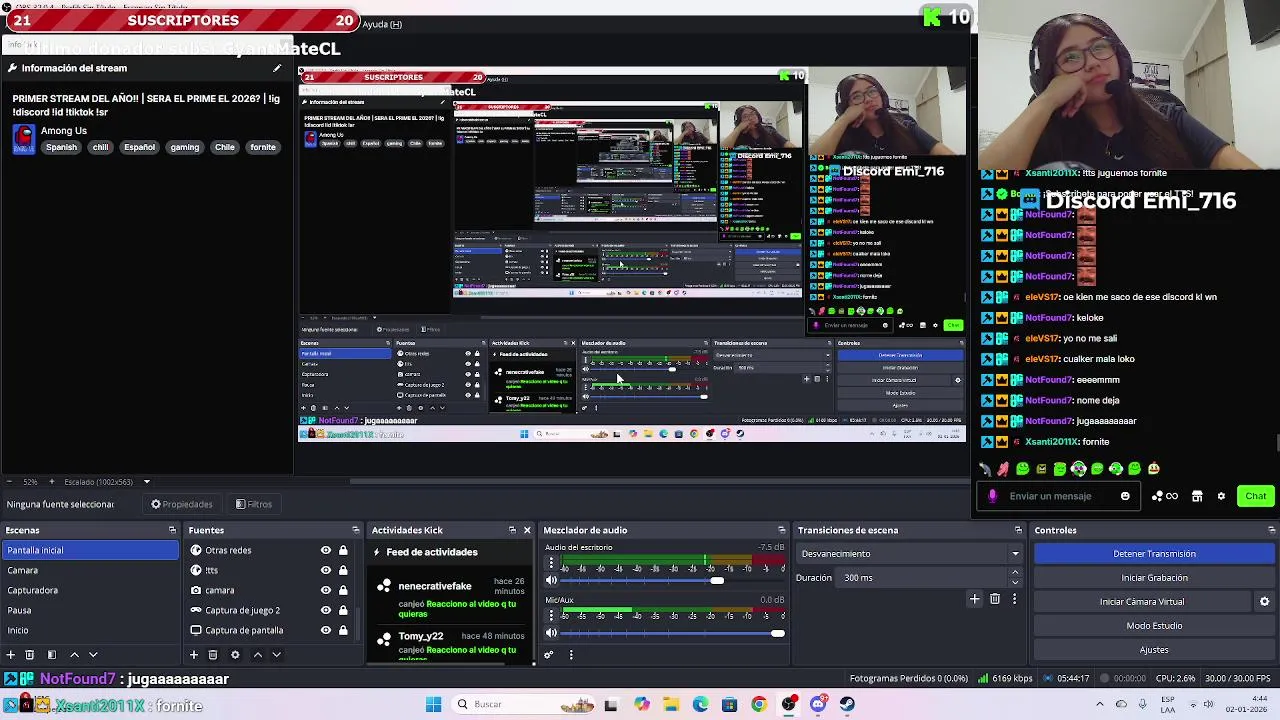Undock the Escenas panel

coord(172,530)
